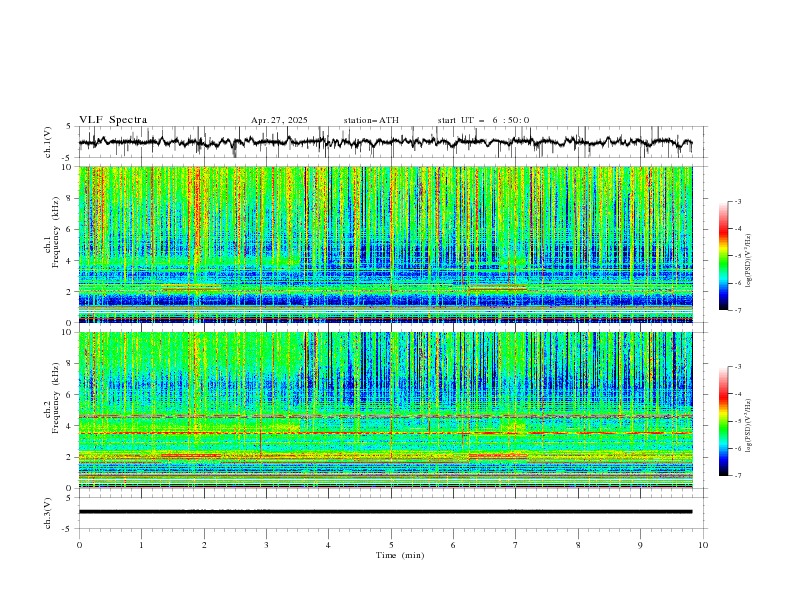This screenshot has height=612, width=792.
Task: Click time axis tick label "0"
Action: tap(79, 545)
